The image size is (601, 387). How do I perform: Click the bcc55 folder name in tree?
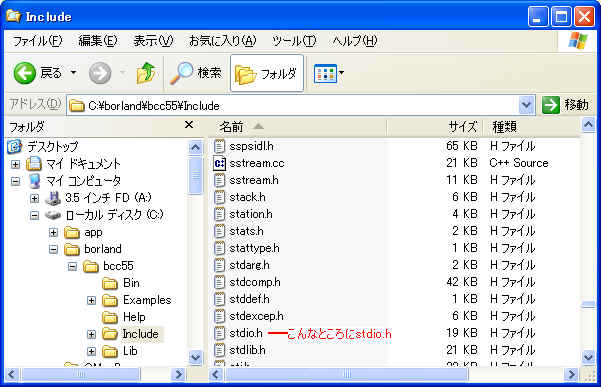[x=118, y=266]
